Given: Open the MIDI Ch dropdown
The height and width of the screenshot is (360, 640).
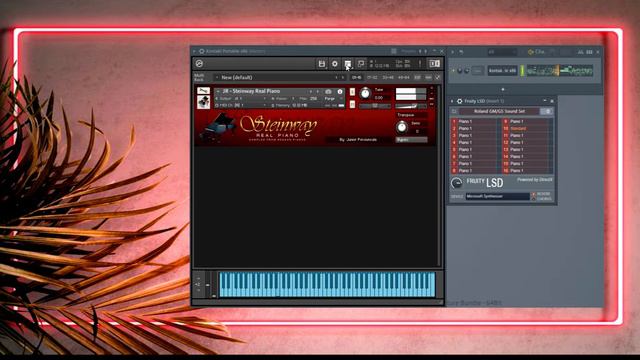Looking at the screenshot, I should point(241,105).
